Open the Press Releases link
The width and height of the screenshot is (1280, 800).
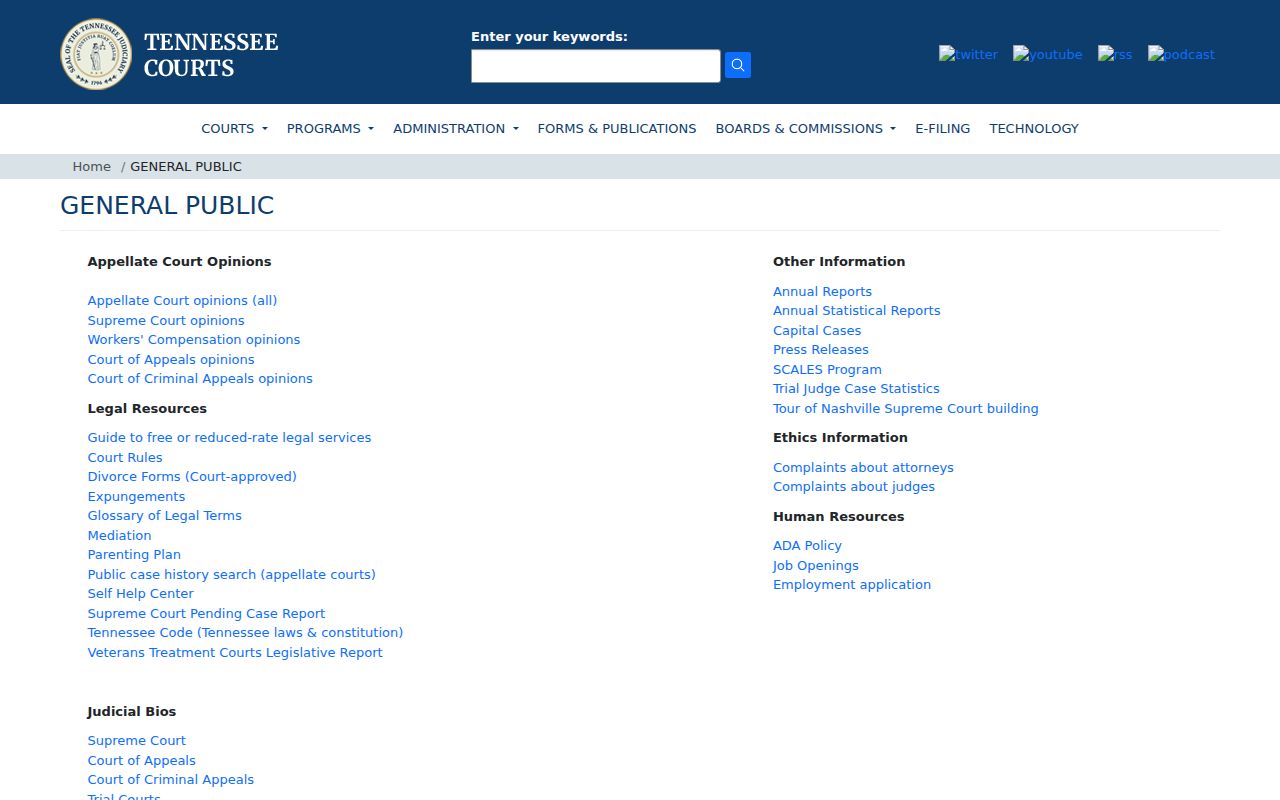coord(821,349)
